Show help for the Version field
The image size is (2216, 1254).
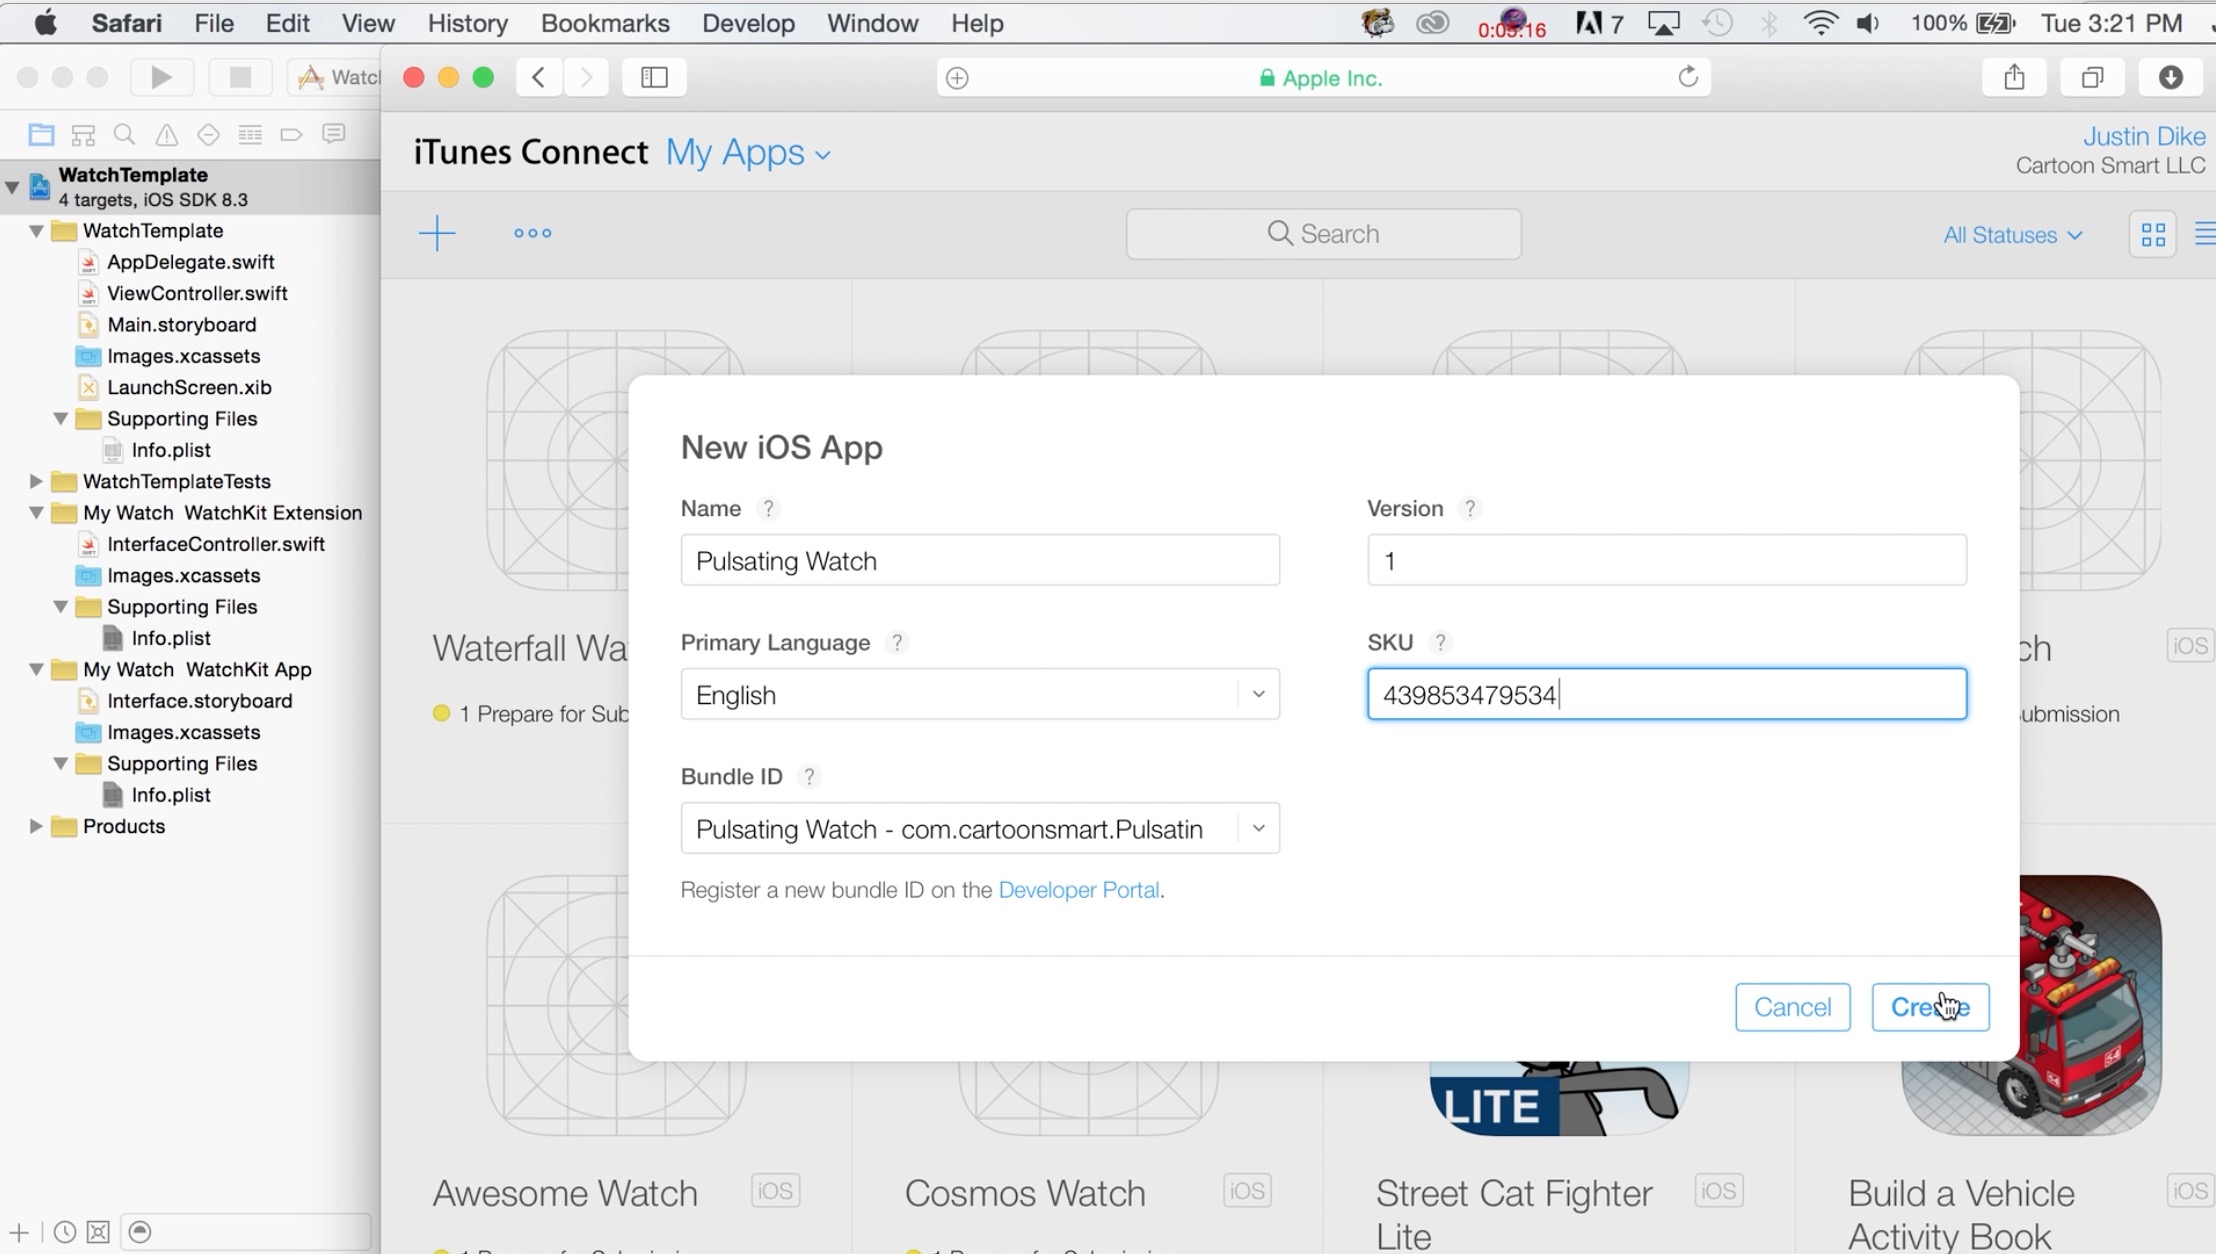click(x=1469, y=508)
